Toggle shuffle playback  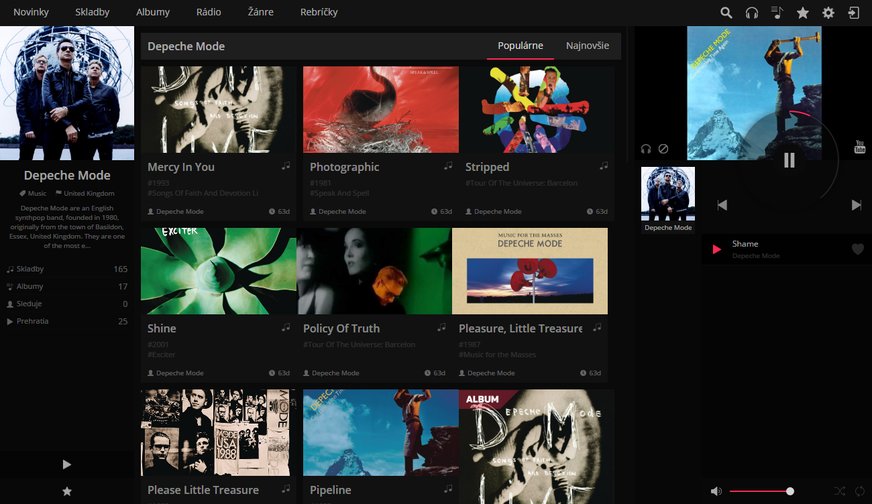pyautogui.click(x=839, y=491)
